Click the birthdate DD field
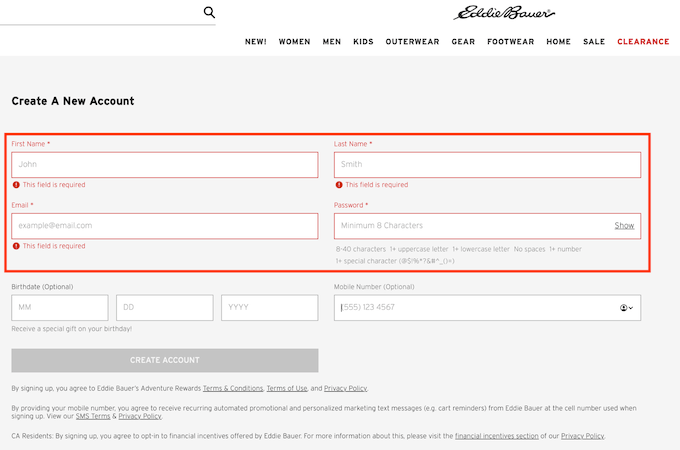Image resolution: width=680 pixels, height=450 pixels. (x=165, y=308)
